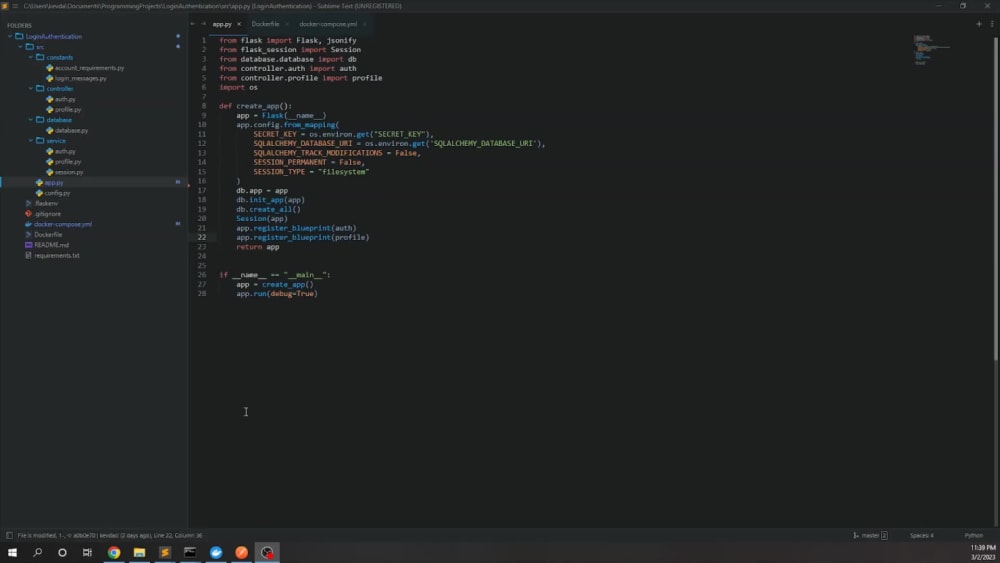Open Docker Desktop from taskbar
1000x563 pixels.
click(x=216, y=552)
